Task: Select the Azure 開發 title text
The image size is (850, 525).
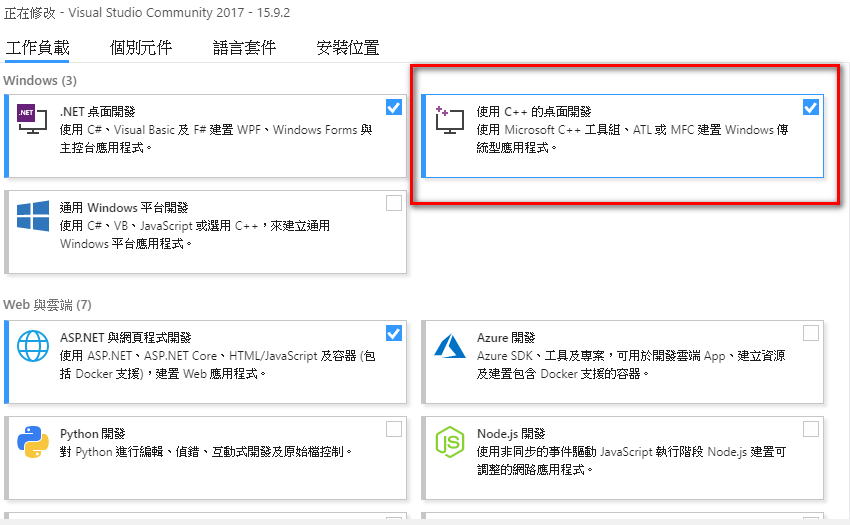Action: coord(506,337)
